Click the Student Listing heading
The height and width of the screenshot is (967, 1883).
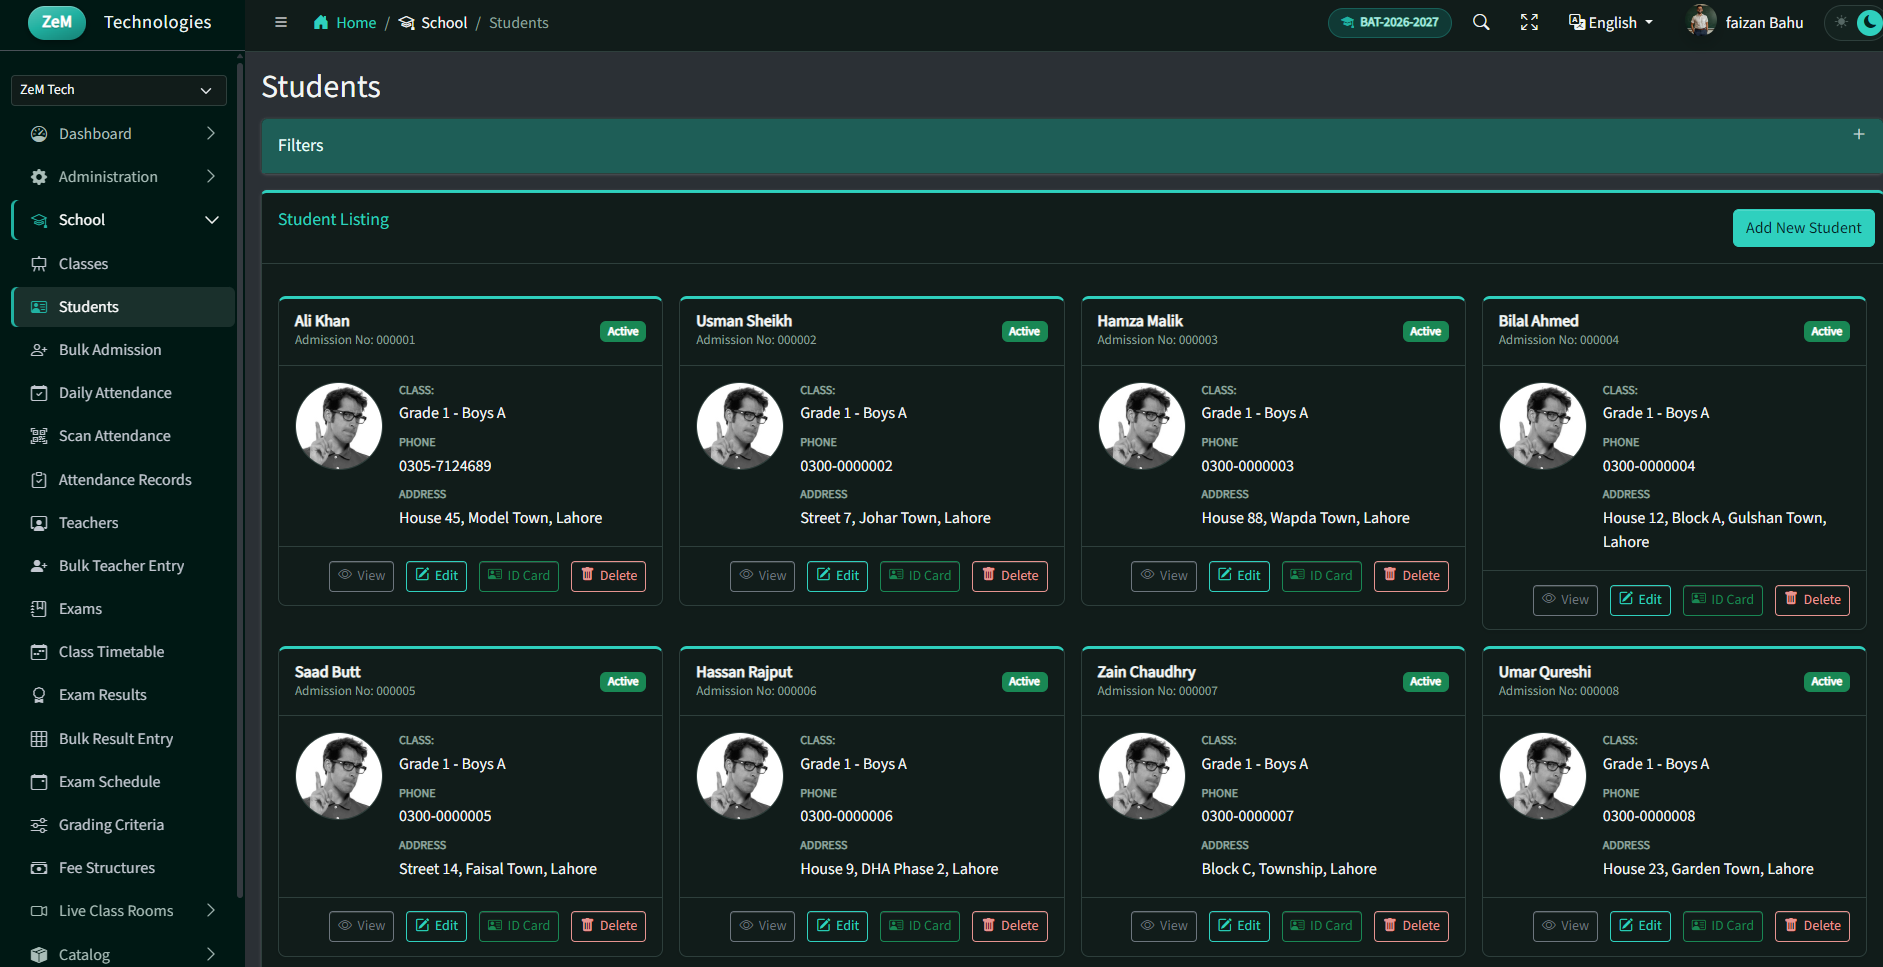coord(333,219)
